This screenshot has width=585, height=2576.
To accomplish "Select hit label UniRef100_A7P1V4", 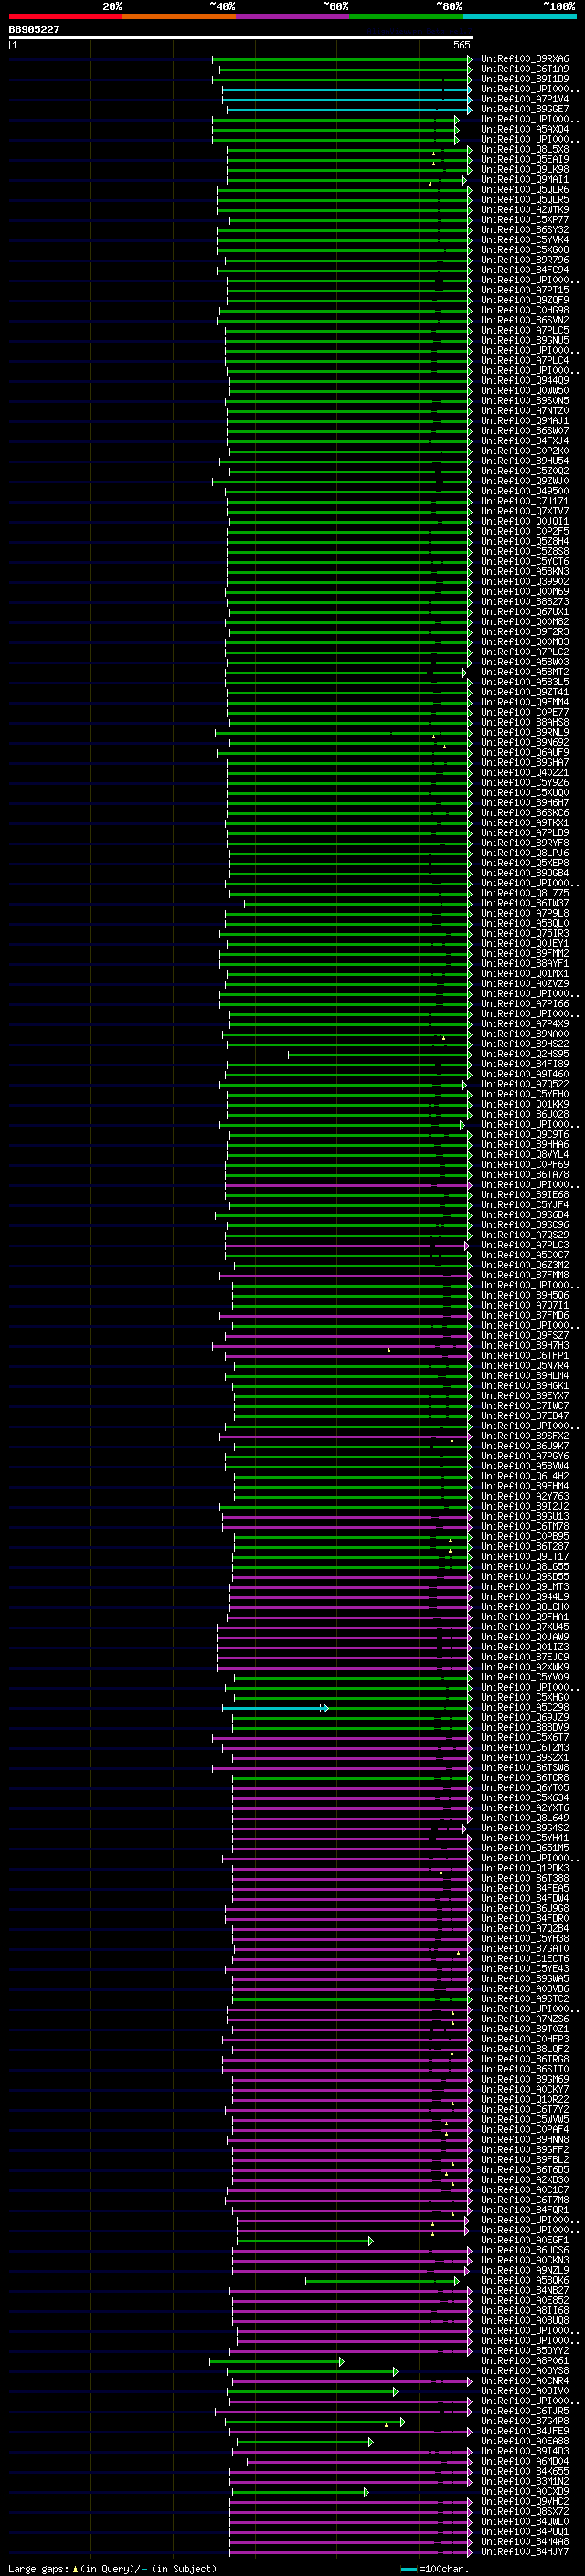I will (525, 99).
